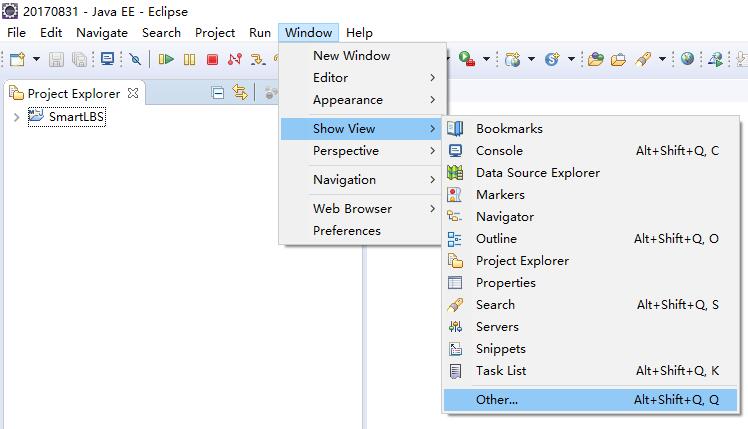
Task: Choose Other... in the Show View list
Action: (497, 399)
